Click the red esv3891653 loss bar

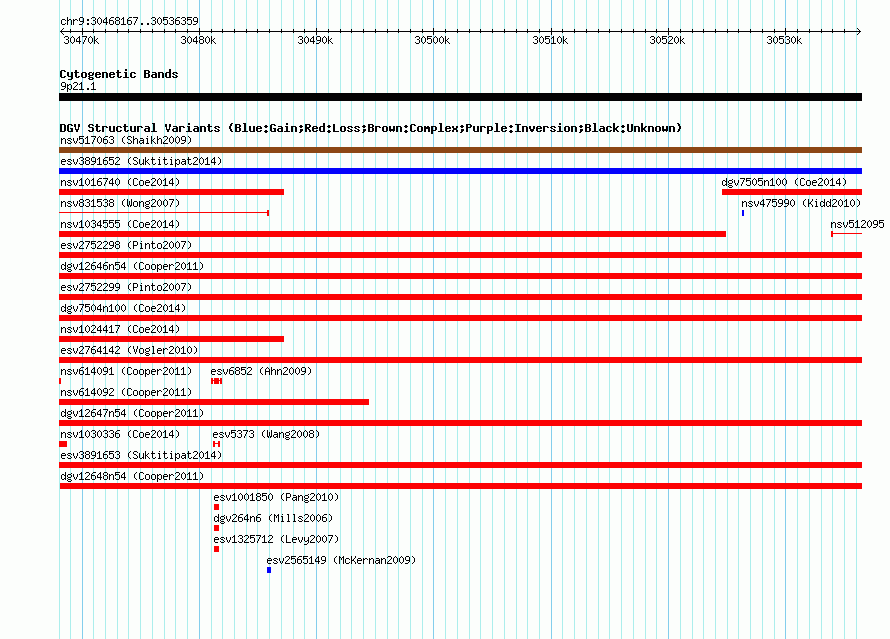[x=460, y=465]
